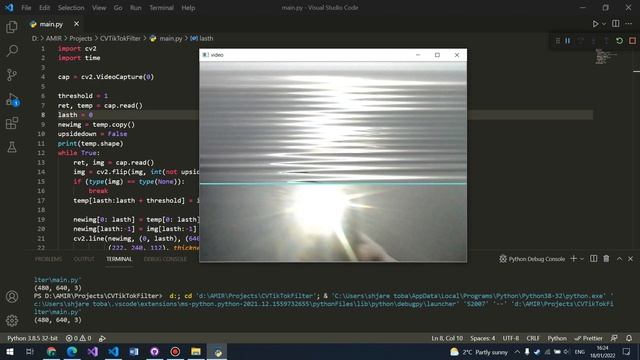Click the editor minimap
The height and width of the screenshot is (360, 640).
pos(605,56)
